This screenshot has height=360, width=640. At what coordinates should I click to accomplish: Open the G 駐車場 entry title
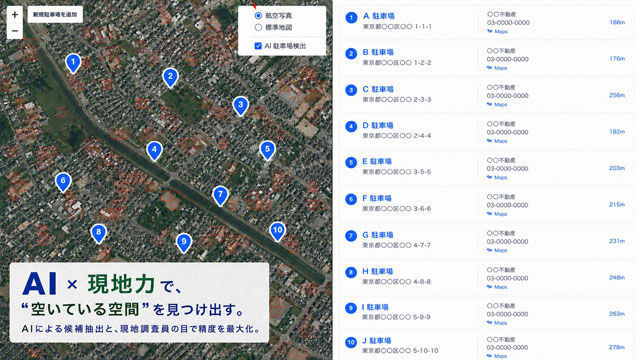(378, 235)
